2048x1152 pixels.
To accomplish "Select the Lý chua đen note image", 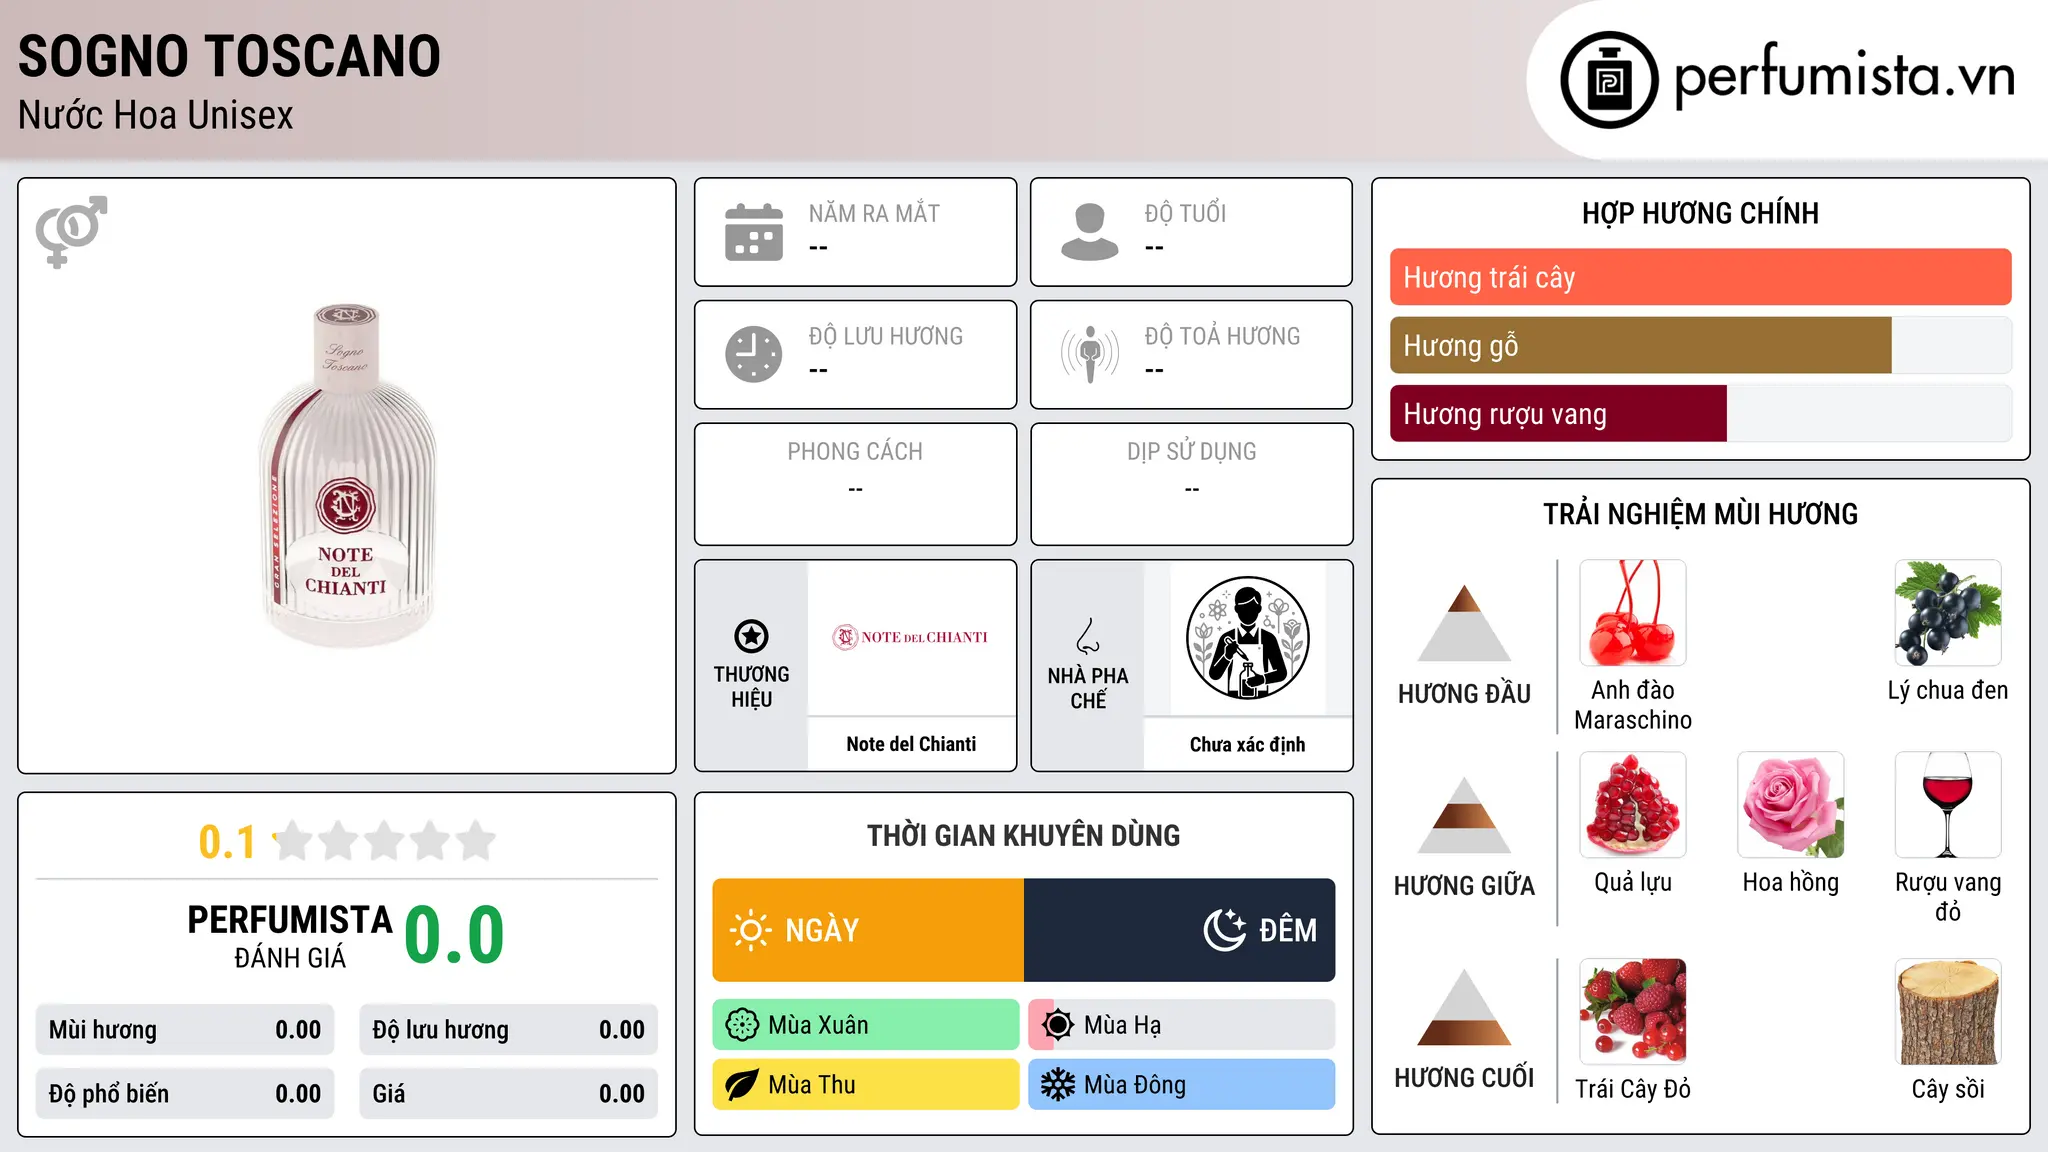I will click(x=1948, y=613).
